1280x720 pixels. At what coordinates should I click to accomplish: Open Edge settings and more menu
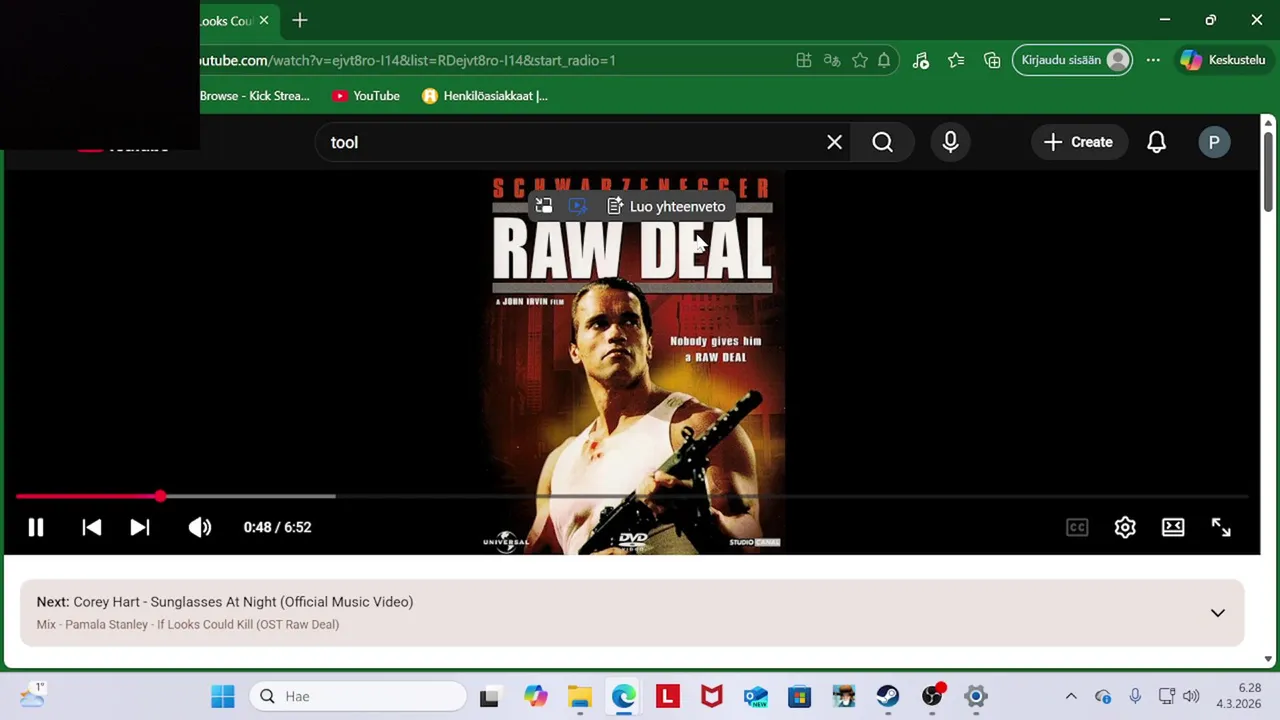coord(1153,60)
